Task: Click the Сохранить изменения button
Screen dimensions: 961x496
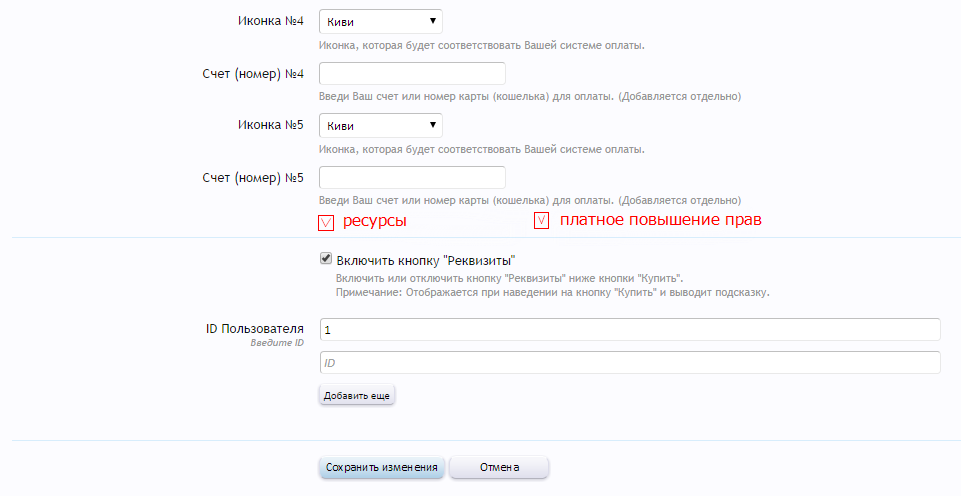Action: coord(382,467)
